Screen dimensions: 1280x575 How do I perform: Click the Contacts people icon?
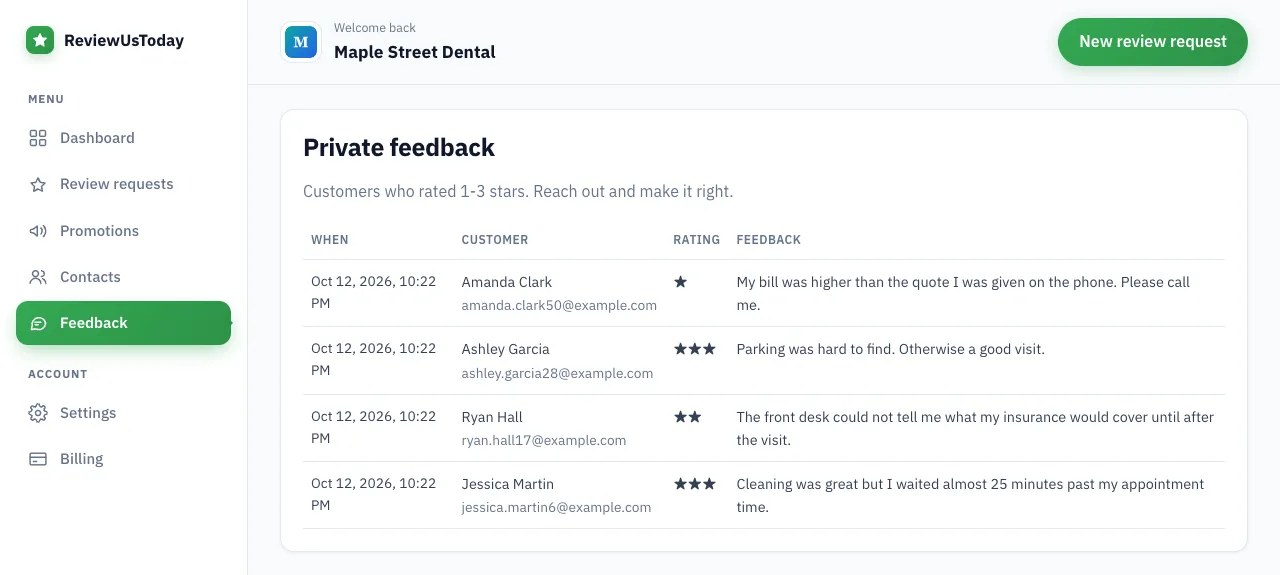38,277
